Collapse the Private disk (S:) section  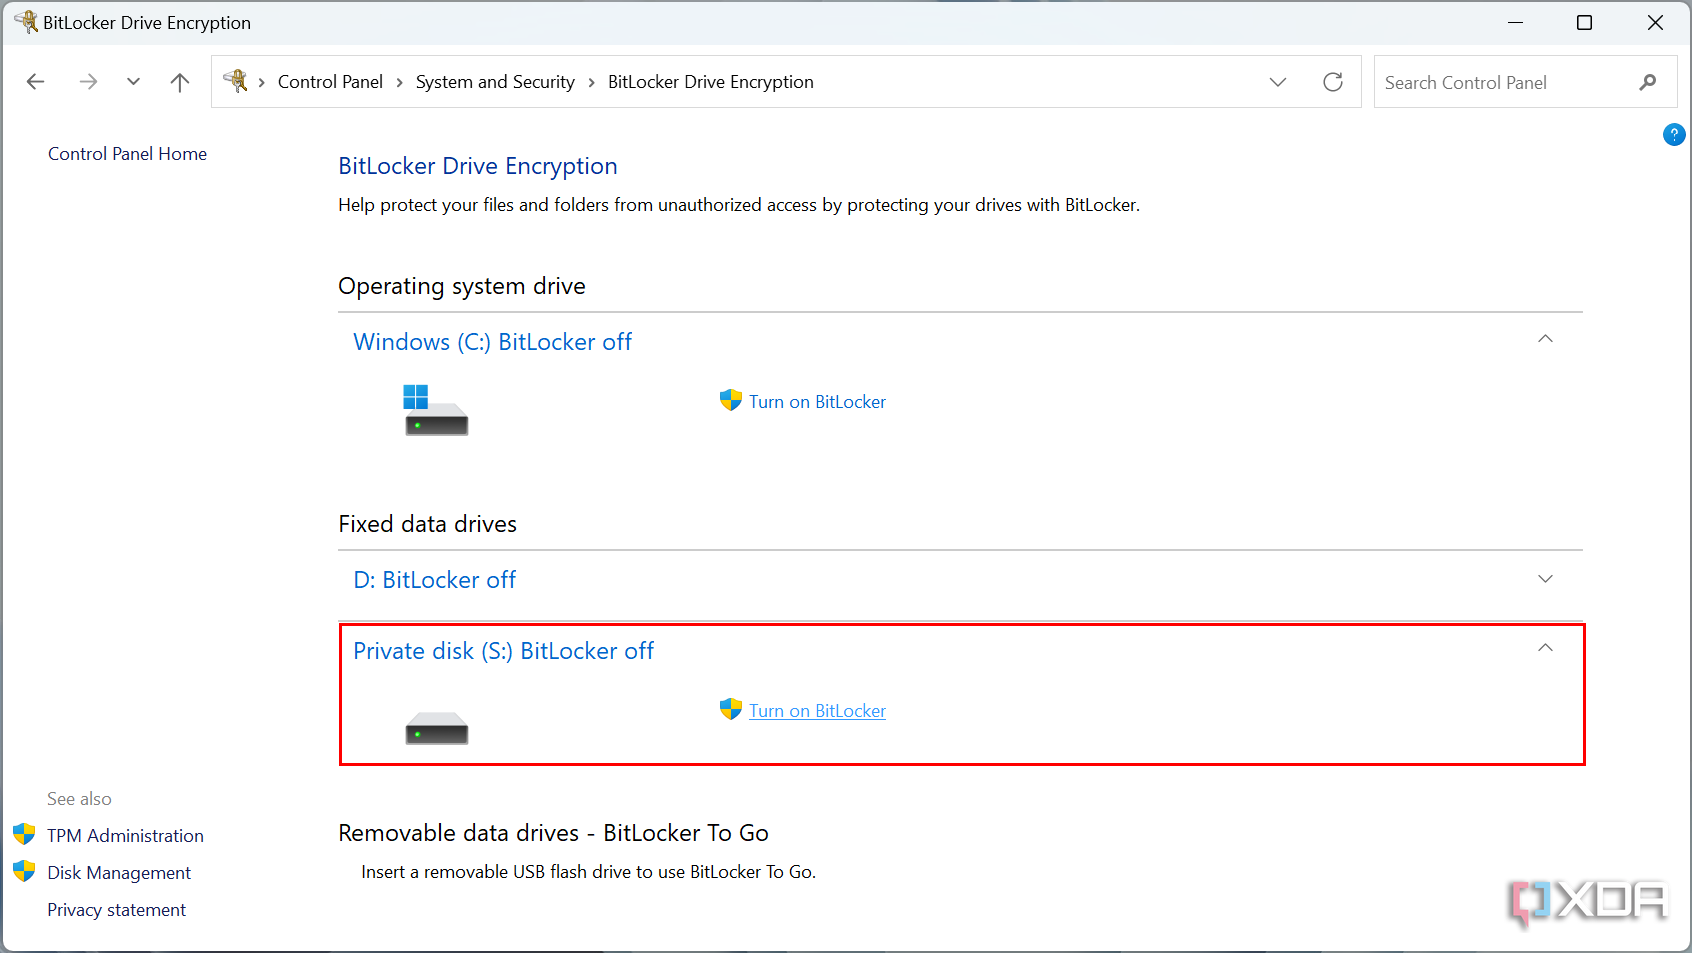(1545, 648)
